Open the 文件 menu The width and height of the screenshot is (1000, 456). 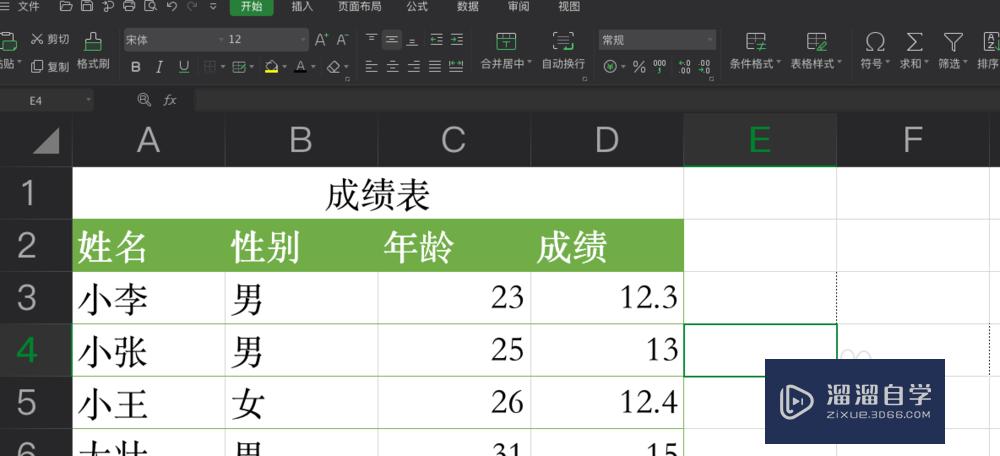[28, 7]
